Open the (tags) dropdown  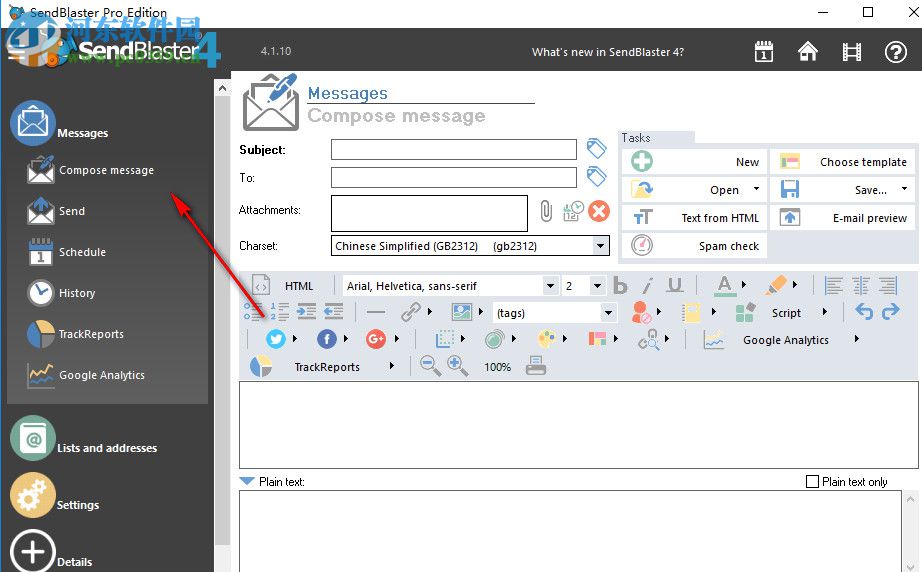pos(609,313)
